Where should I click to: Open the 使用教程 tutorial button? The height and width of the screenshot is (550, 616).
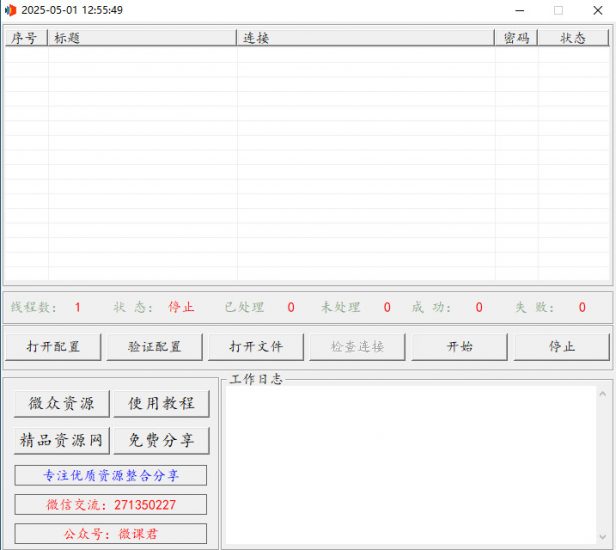point(161,403)
